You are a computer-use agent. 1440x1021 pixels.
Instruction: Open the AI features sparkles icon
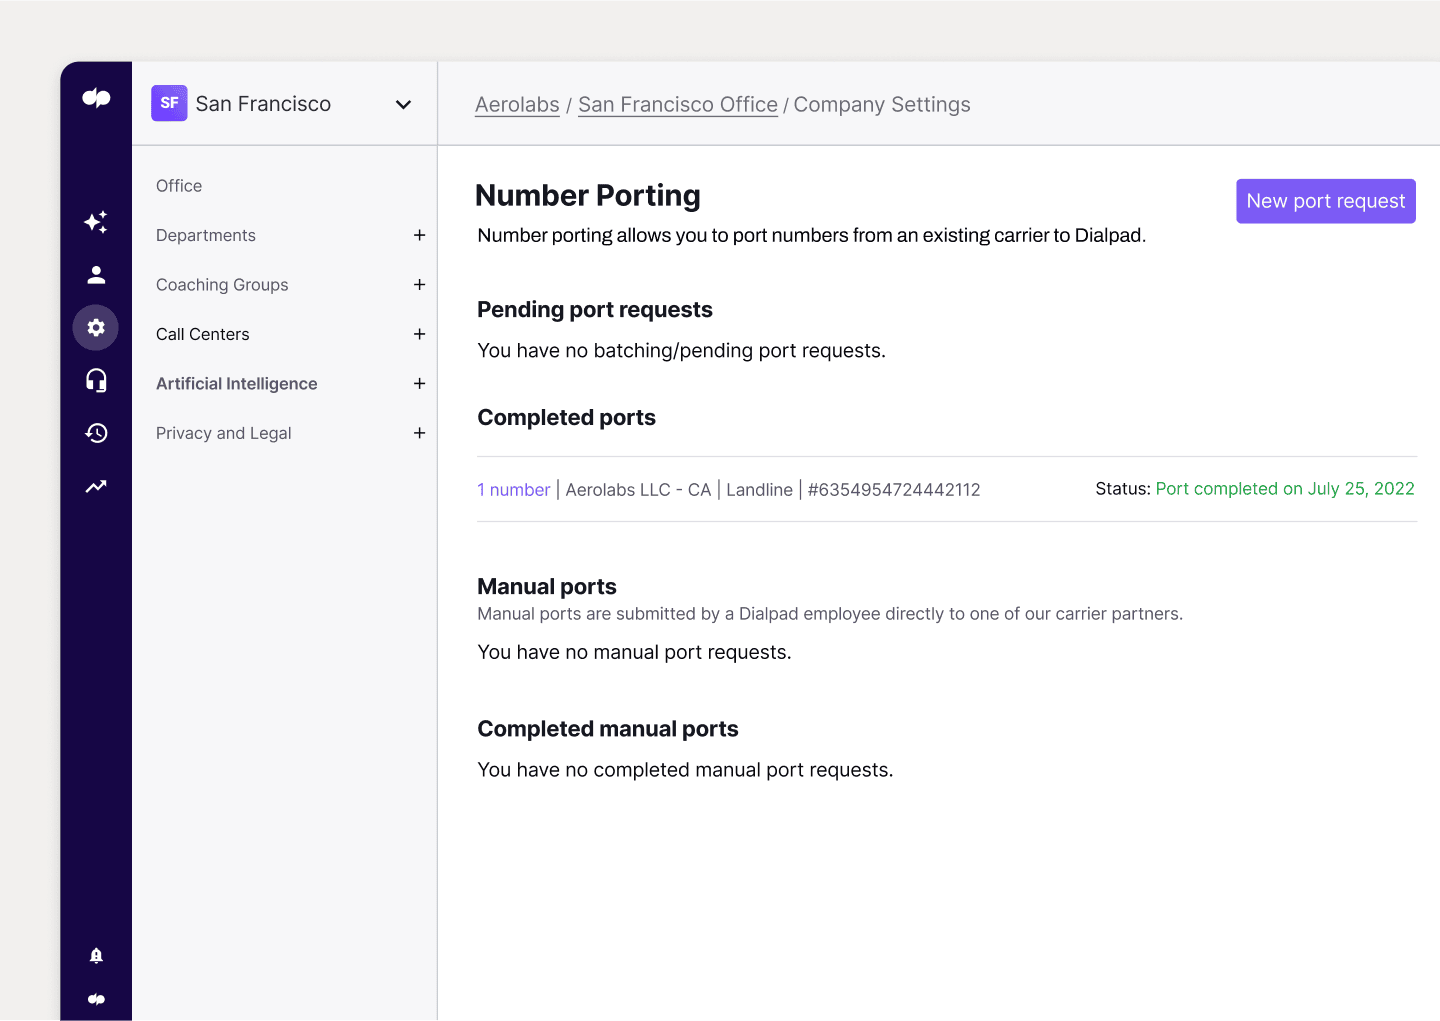96,222
